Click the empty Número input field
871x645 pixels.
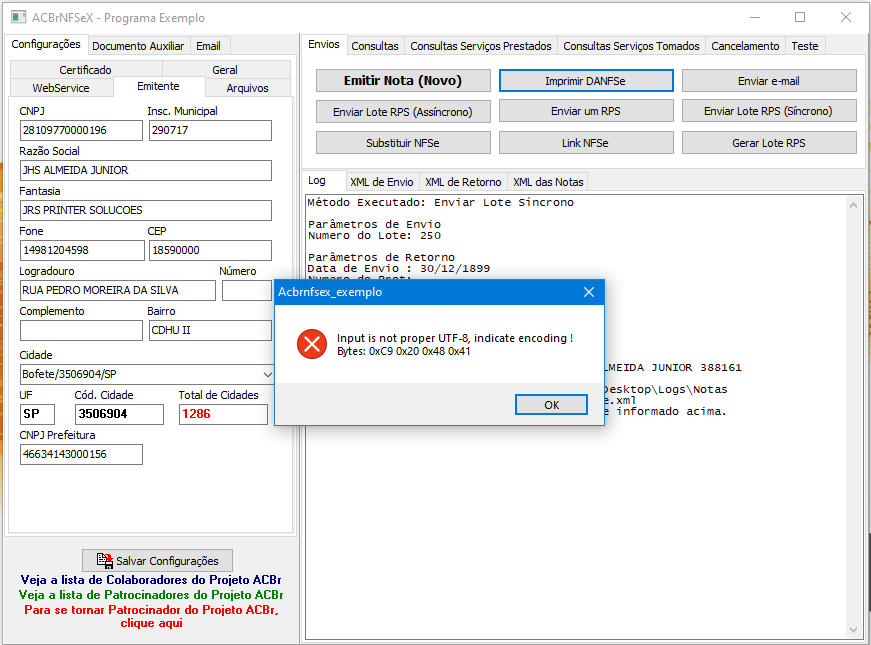click(247, 291)
